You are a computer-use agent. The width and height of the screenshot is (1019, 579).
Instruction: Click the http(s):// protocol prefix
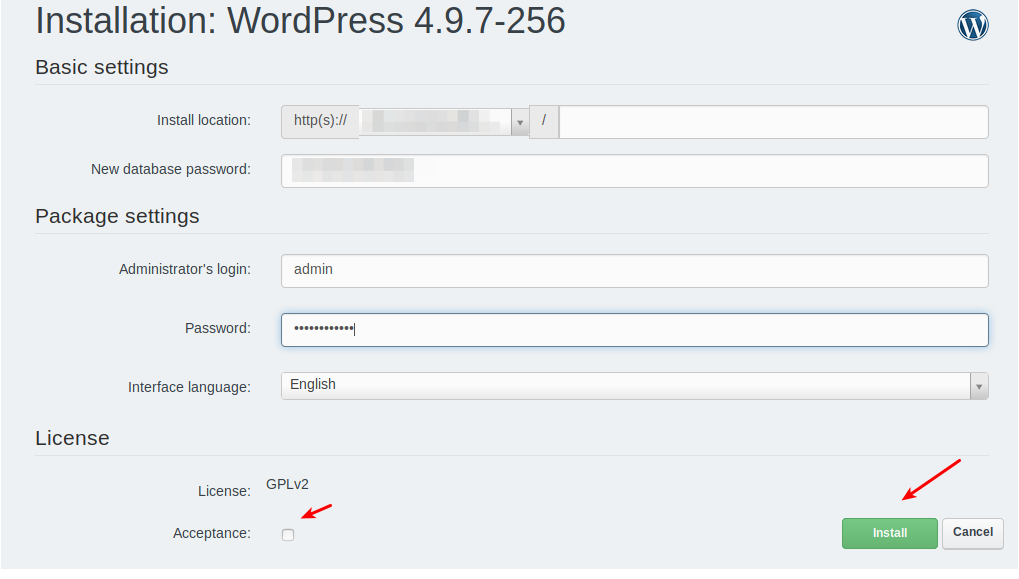click(x=320, y=121)
